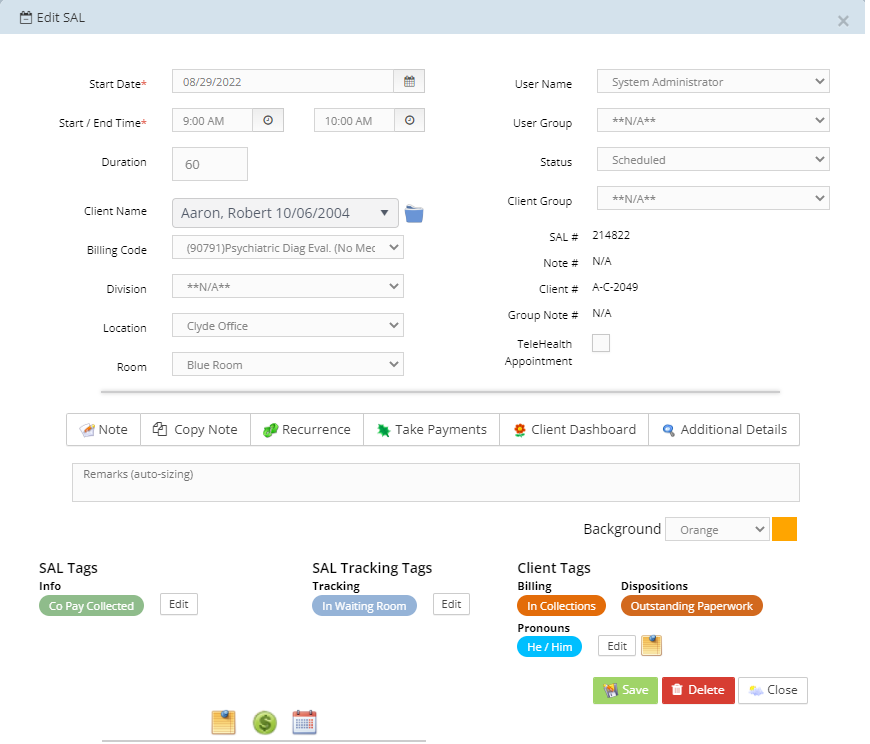Open the clock icon for the start time

tap(266, 119)
